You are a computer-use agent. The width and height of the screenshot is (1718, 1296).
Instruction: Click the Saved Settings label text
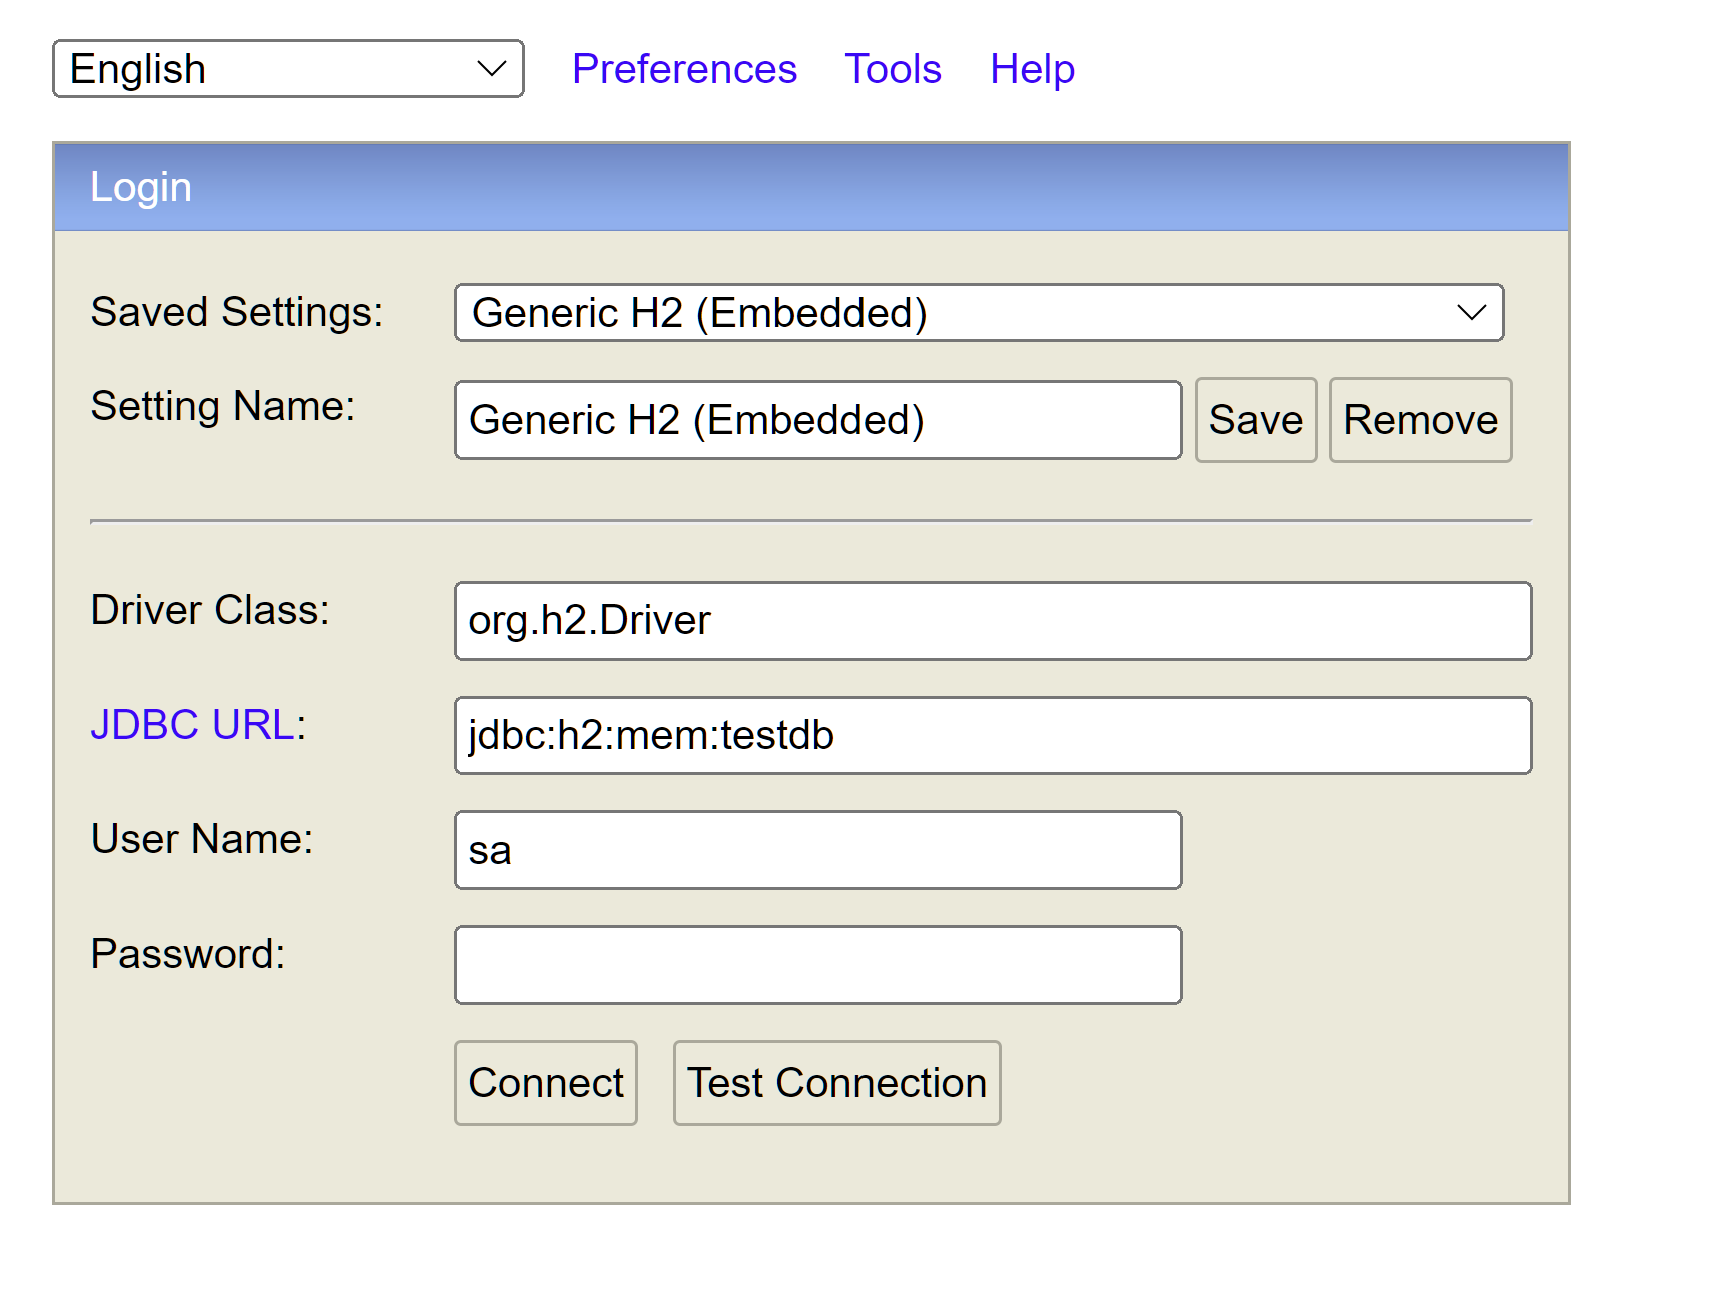(236, 312)
